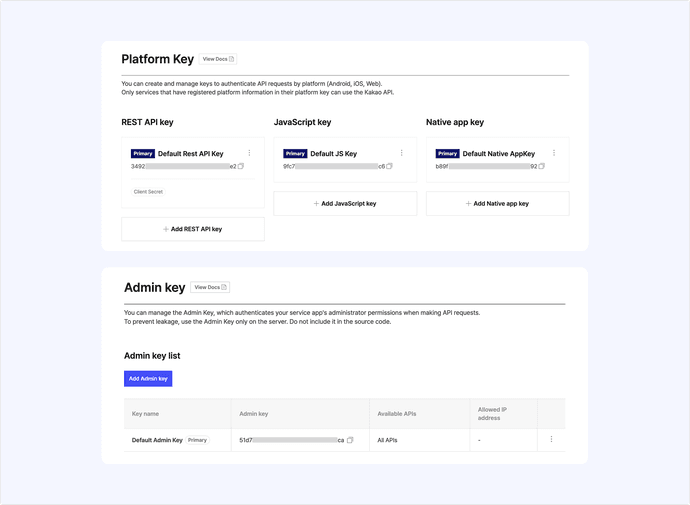Select the Default JS Key name
Image resolution: width=690 pixels, height=505 pixels.
pyautogui.click(x=334, y=154)
